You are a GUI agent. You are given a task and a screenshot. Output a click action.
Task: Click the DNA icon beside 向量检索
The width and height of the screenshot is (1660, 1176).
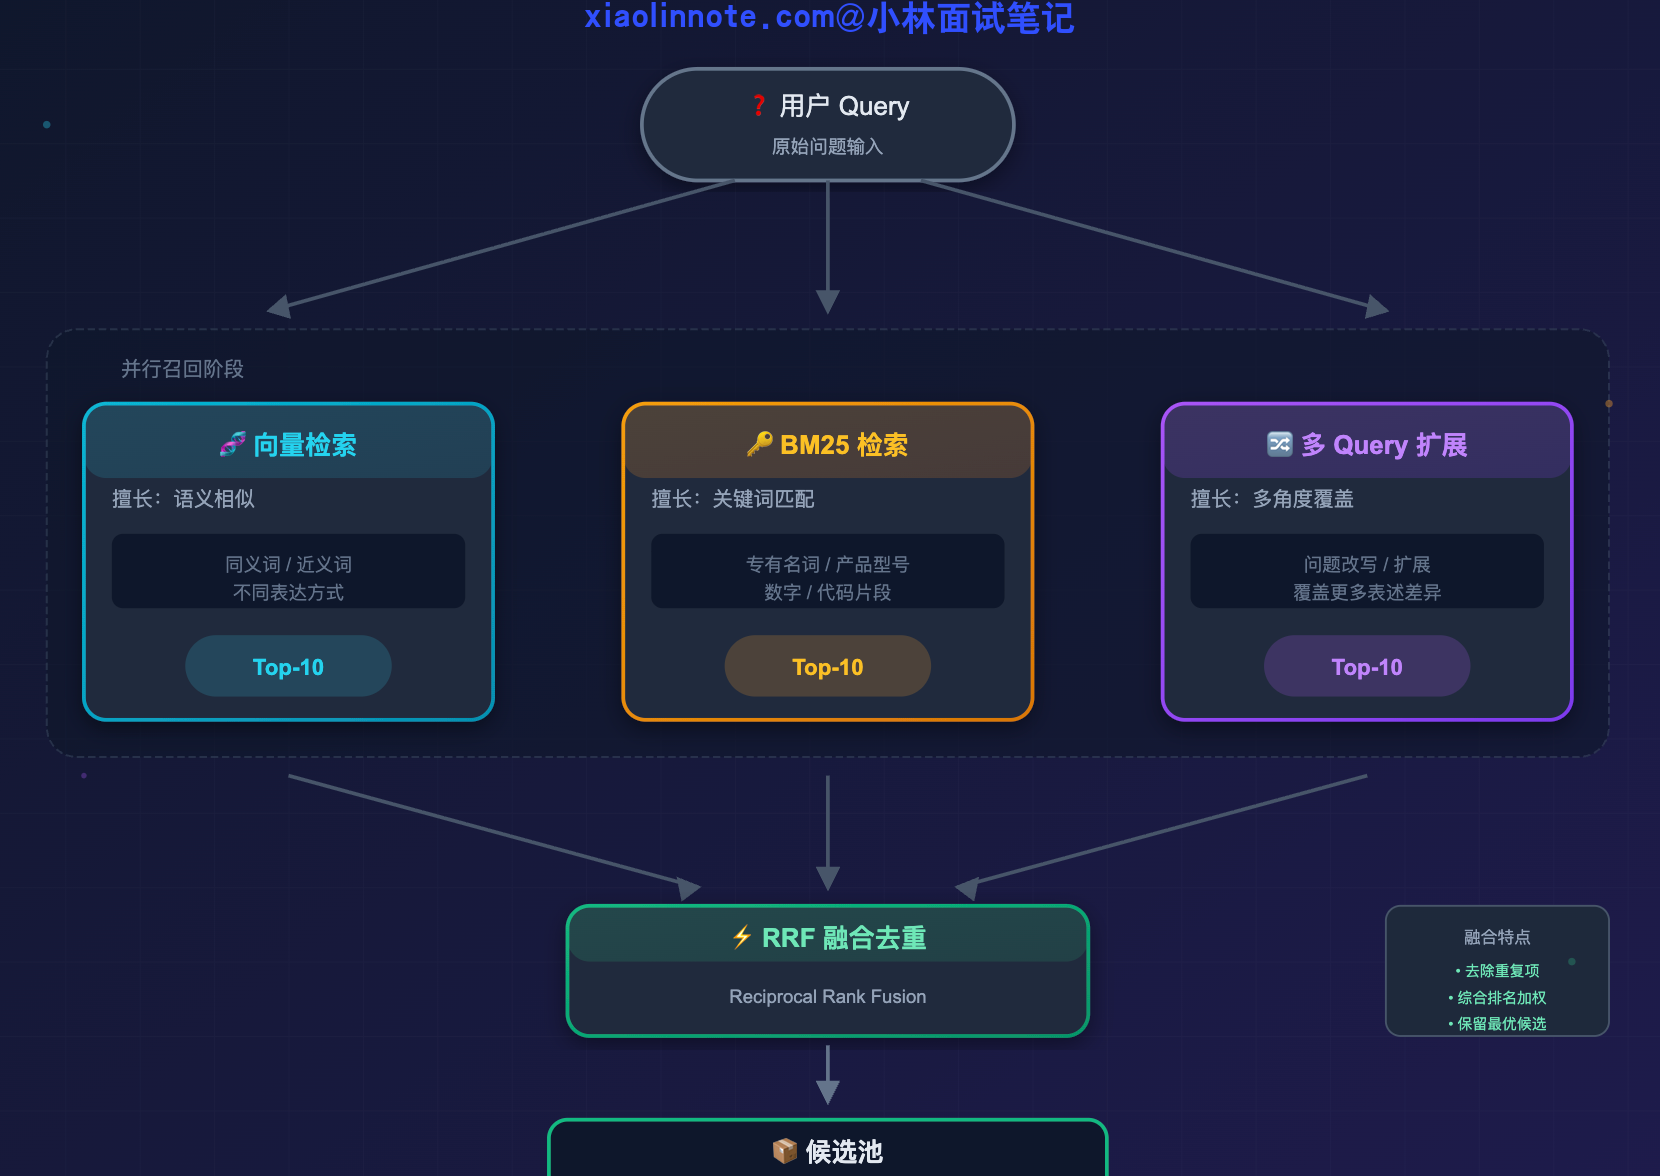point(232,444)
